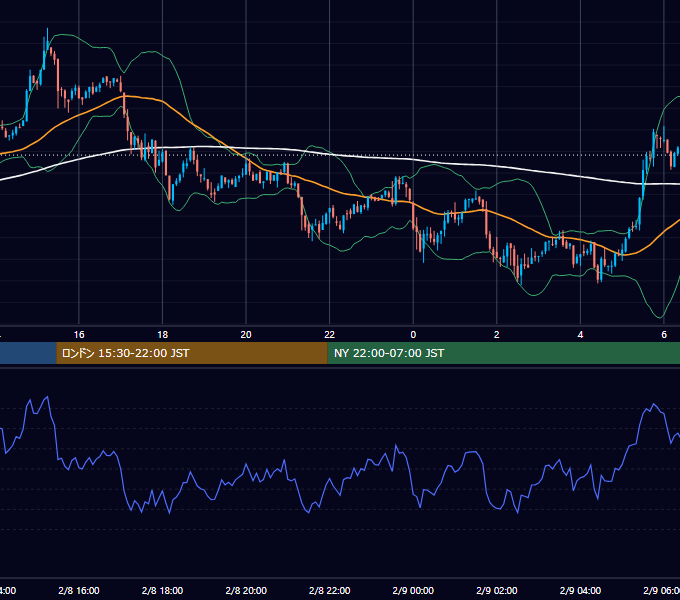Click the ロンドン 15:30-22:00 JST session bar
This screenshot has height=600, width=680.
click(192, 353)
